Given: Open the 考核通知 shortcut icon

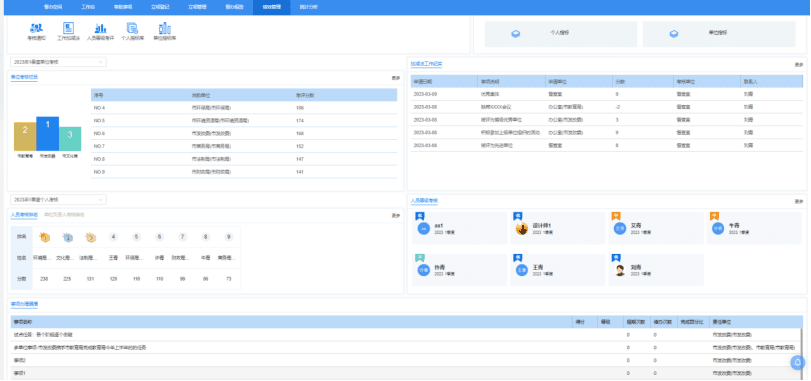Looking at the screenshot, I should (36, 28).
